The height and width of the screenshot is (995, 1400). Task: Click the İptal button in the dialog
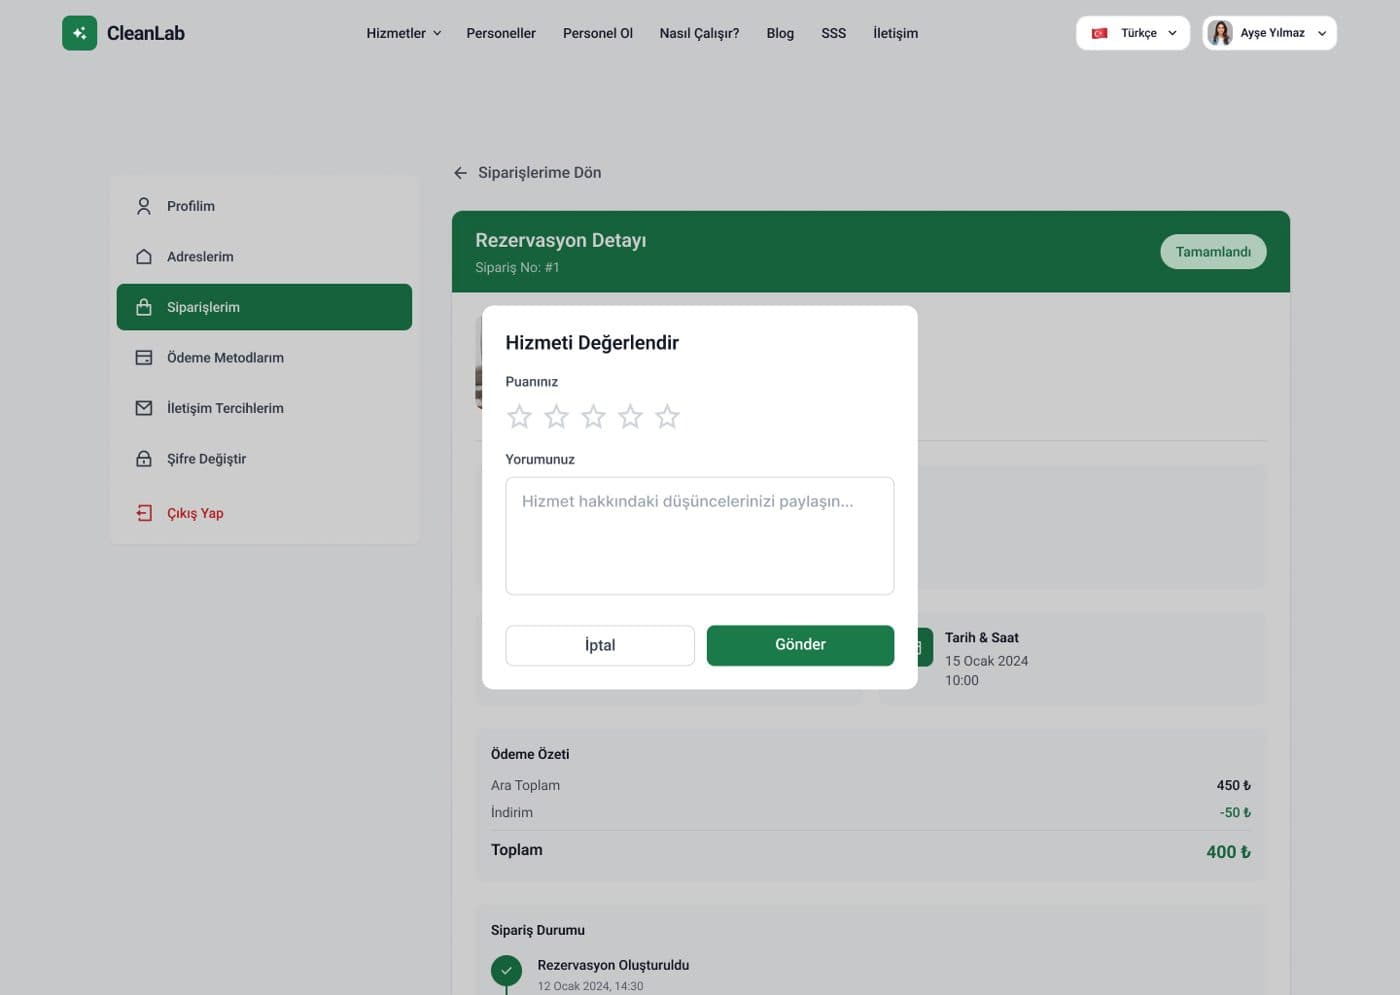point(600,645)
